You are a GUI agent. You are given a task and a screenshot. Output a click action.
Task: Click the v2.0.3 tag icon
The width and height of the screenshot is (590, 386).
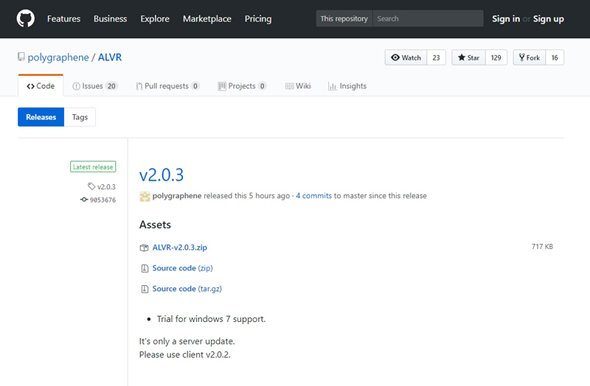91,186
